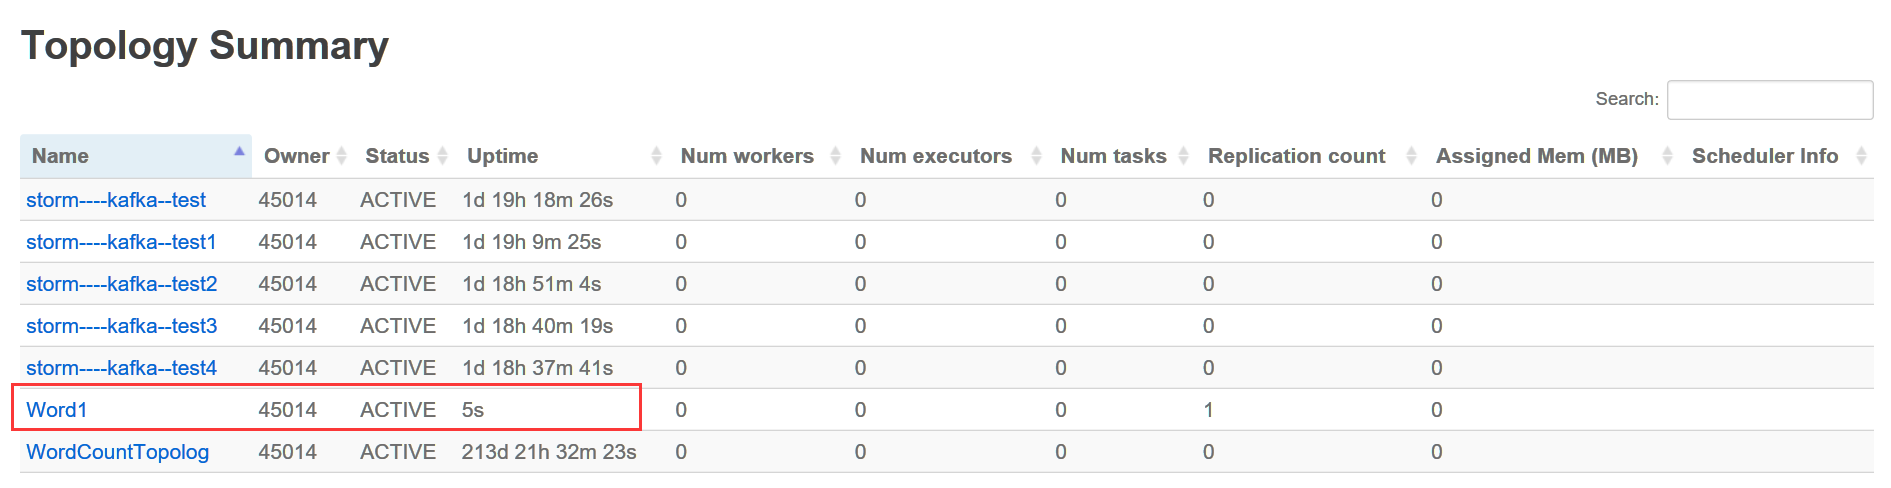Click sort arrows icon beside Num executors
1891x488 pixels.
(x=1036, y=156)
